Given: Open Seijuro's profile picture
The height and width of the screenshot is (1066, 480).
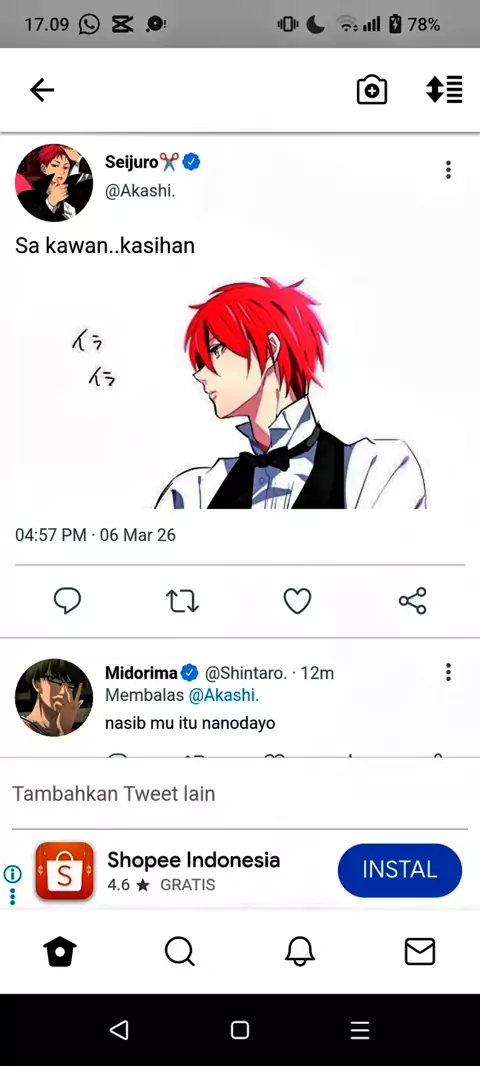Looking at the screenshot, I should click(x=54, y=182).
